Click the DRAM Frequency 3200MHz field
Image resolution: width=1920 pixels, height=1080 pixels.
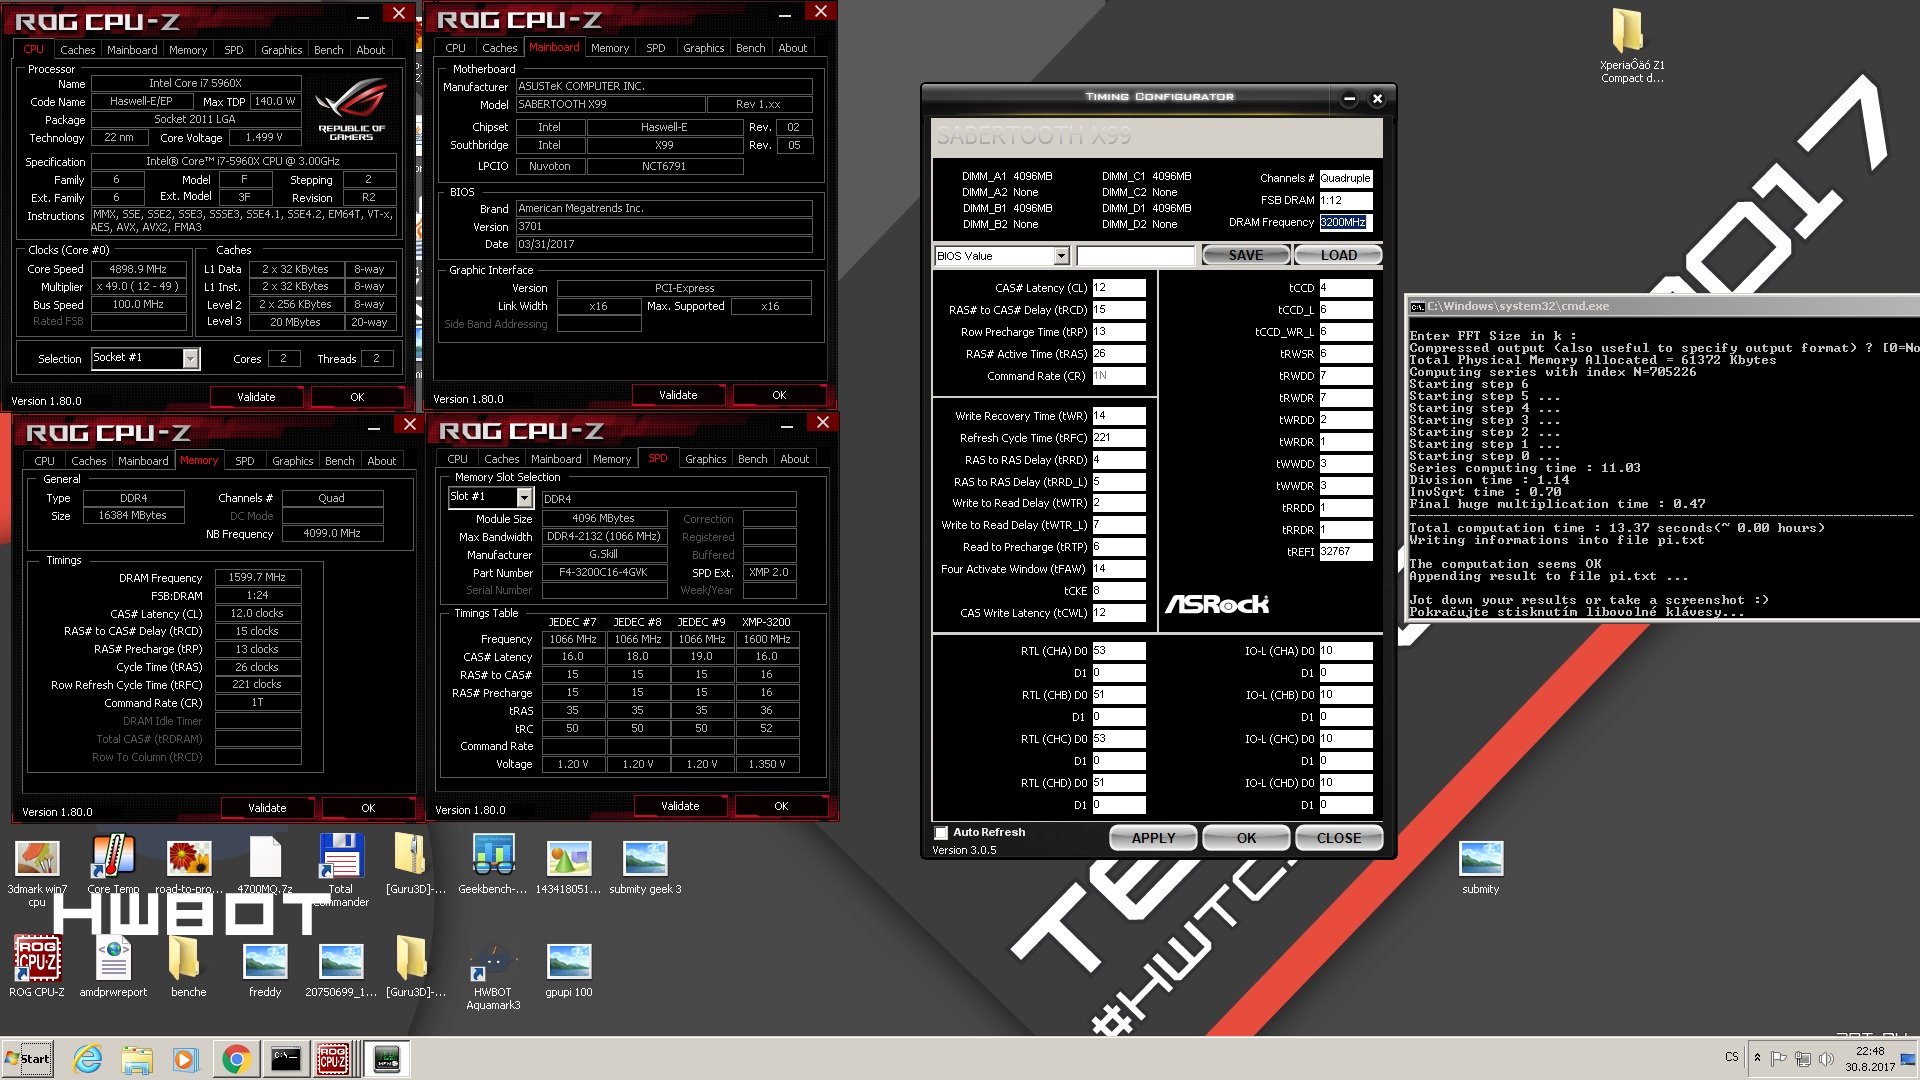coord(1346,222)
